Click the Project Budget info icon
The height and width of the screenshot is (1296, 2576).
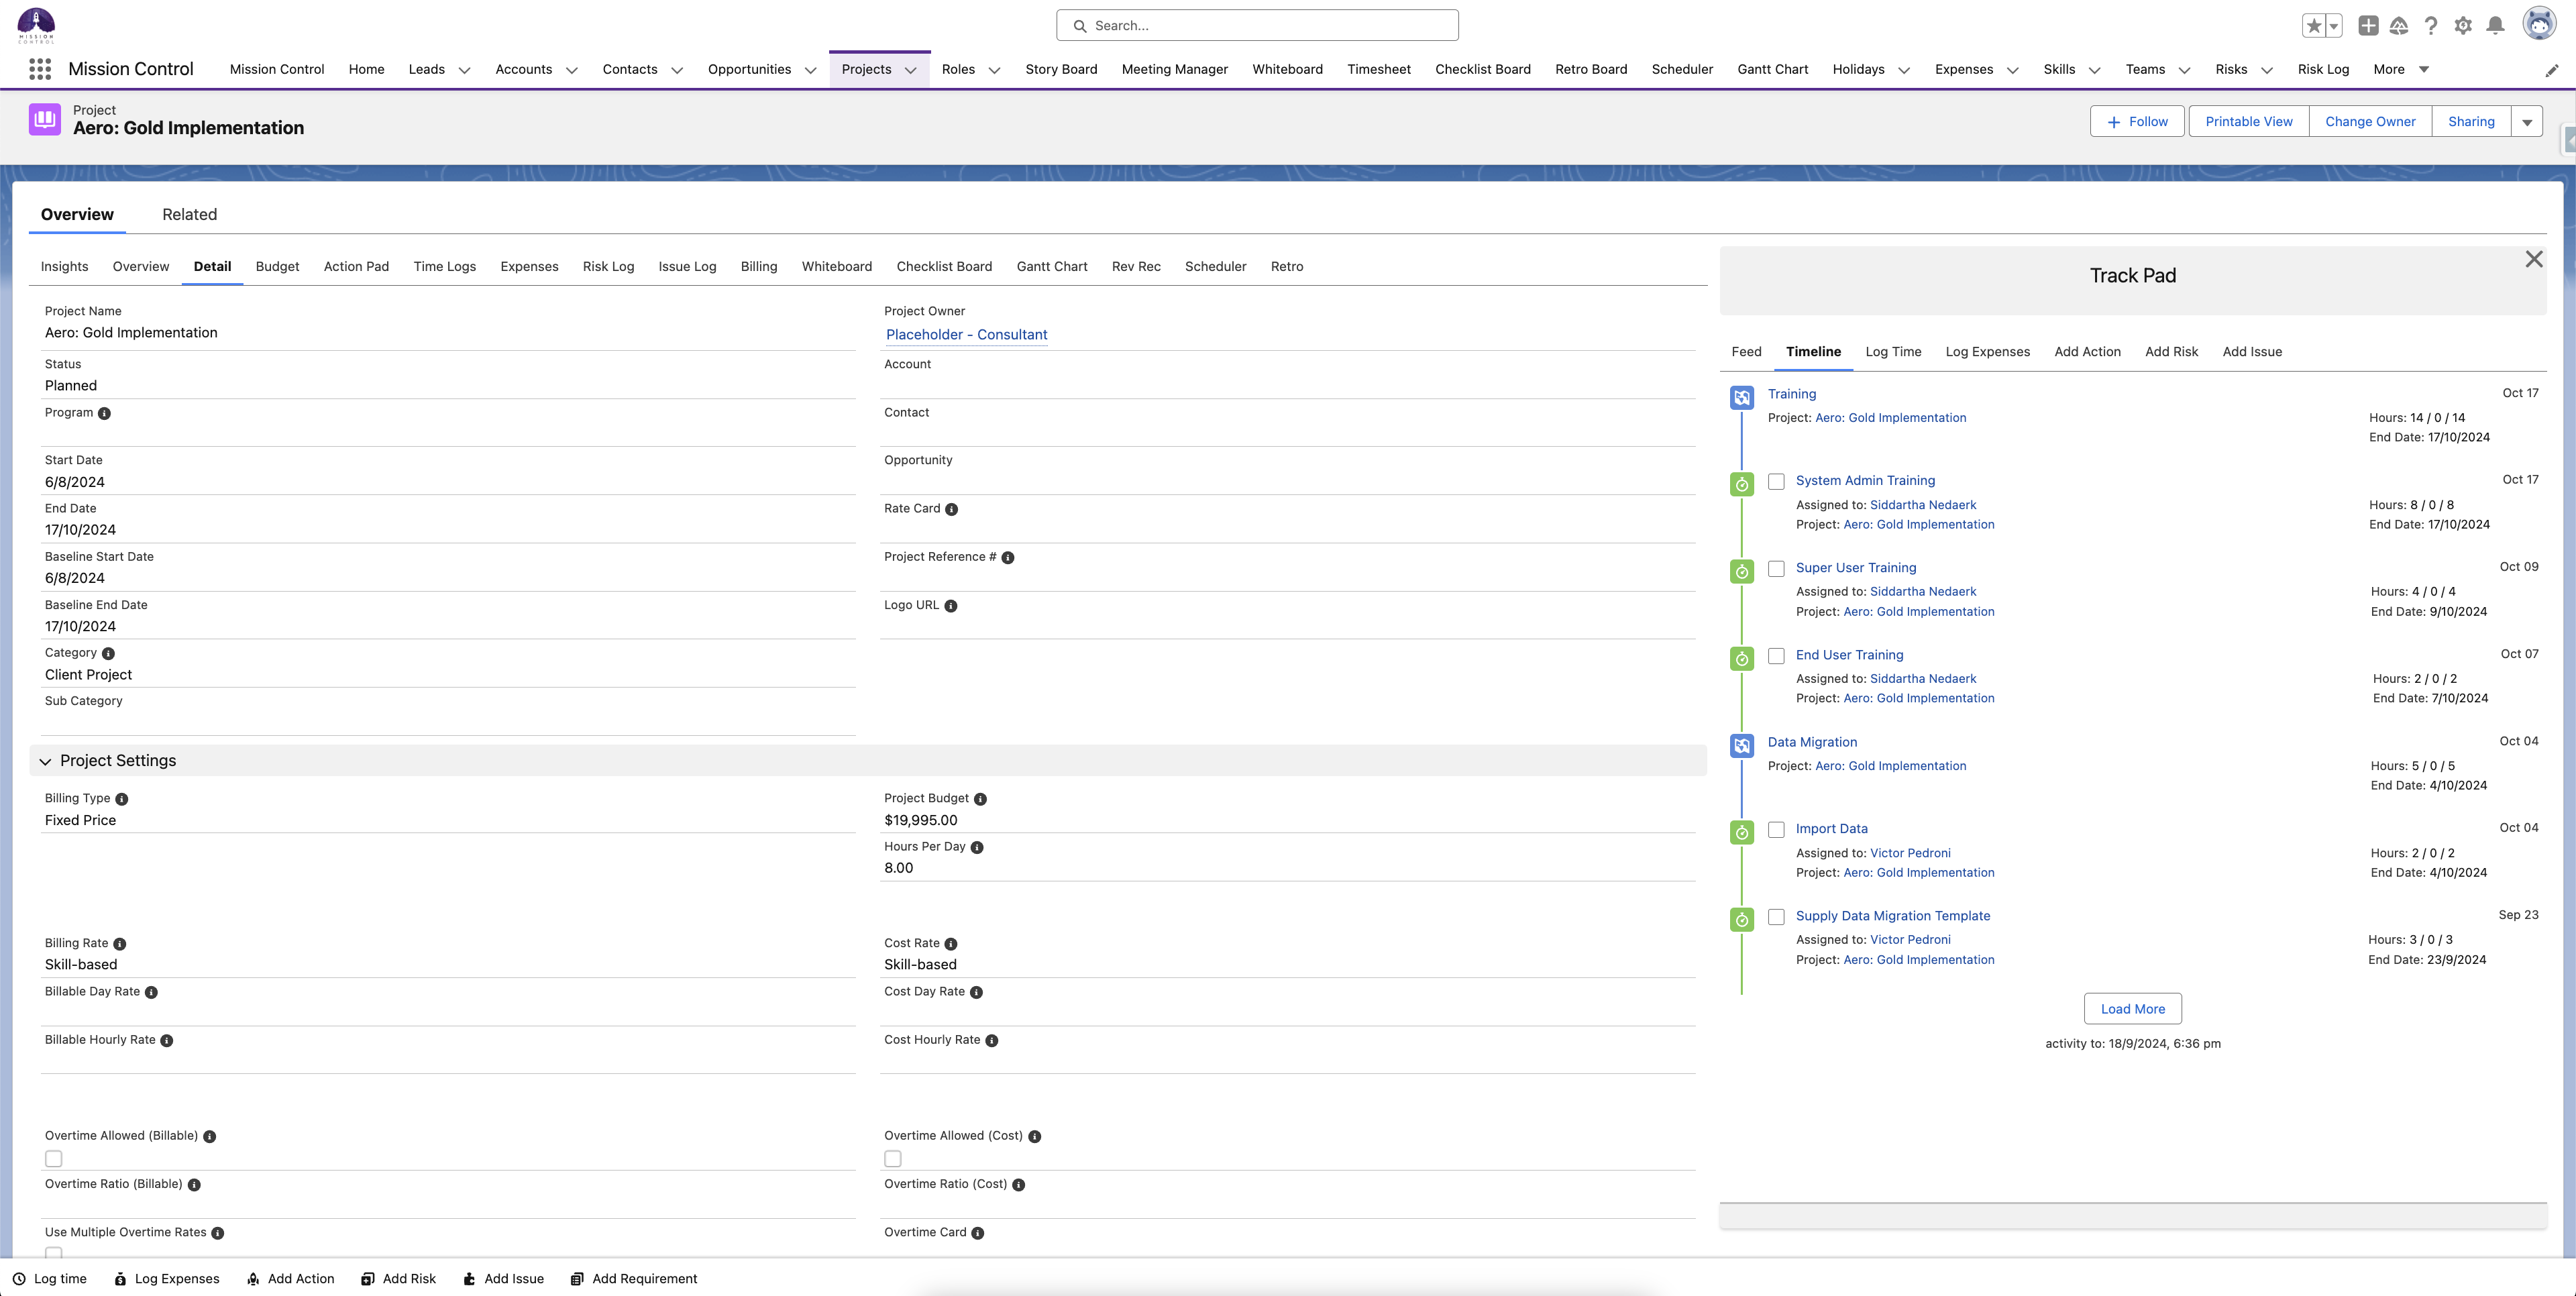pos(980,799)
